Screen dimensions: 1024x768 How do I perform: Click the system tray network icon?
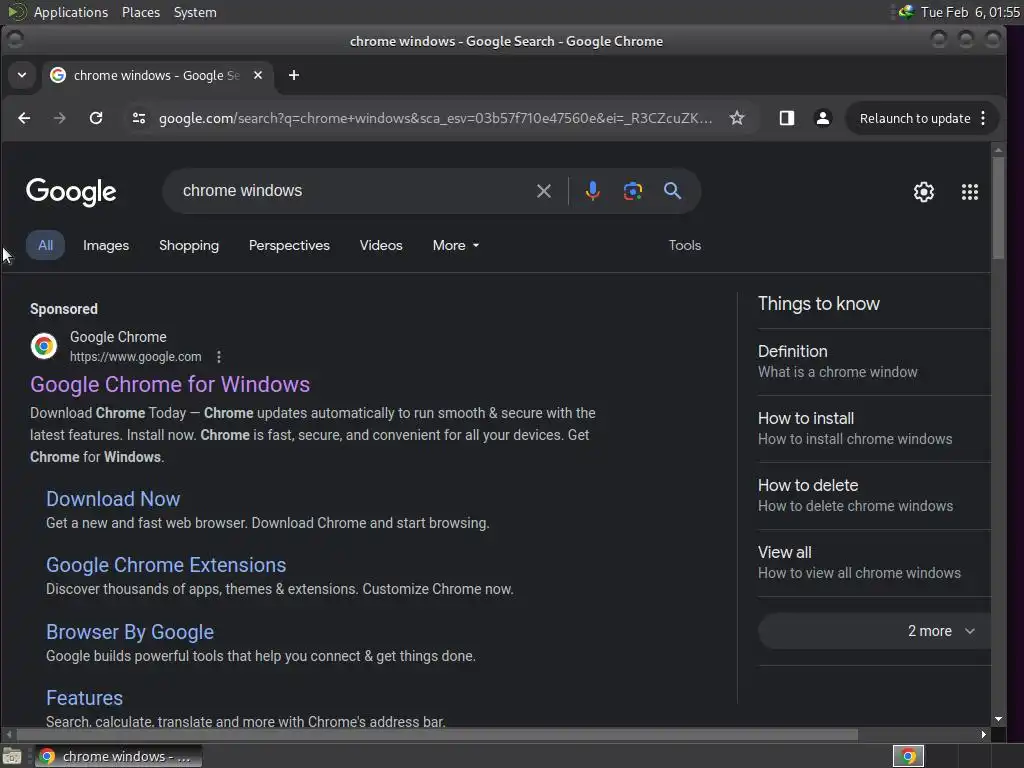tap(906, 12)
